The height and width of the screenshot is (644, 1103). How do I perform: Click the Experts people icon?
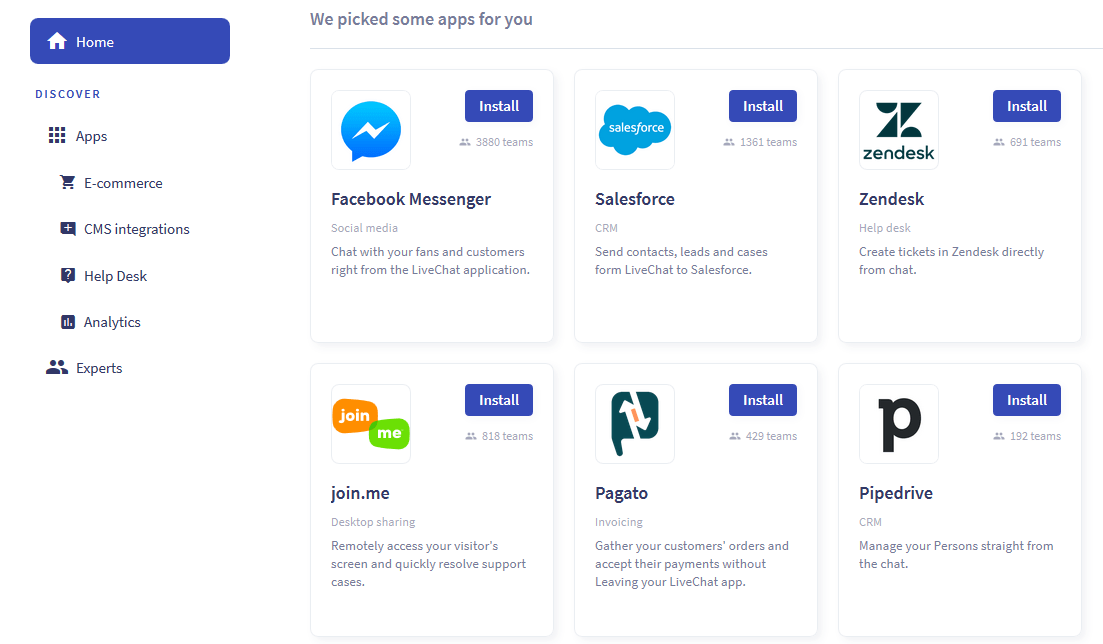[57, 367]
